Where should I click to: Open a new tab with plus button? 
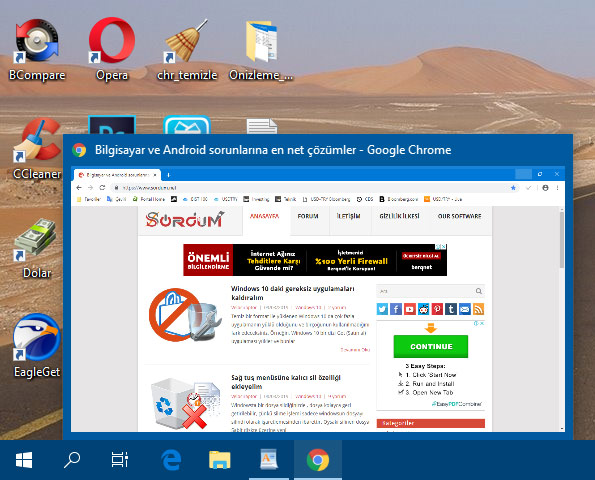pyautogui.click(x=168, y=175)
